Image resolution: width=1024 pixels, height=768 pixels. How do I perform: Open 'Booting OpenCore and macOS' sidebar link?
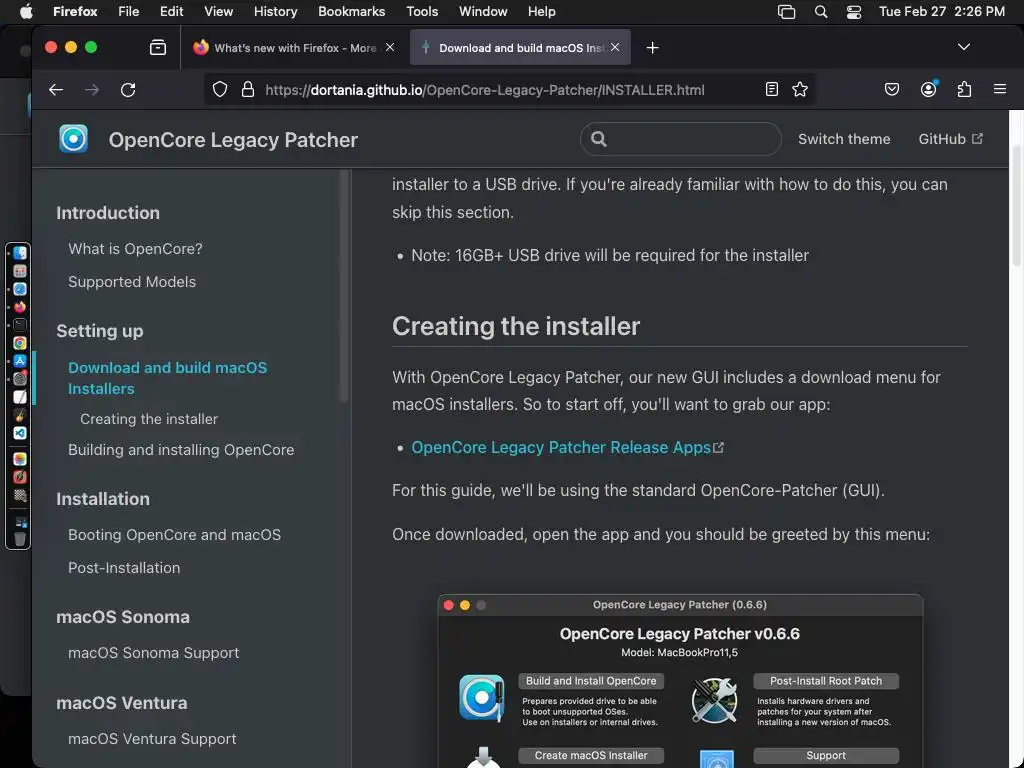(174, 535)
